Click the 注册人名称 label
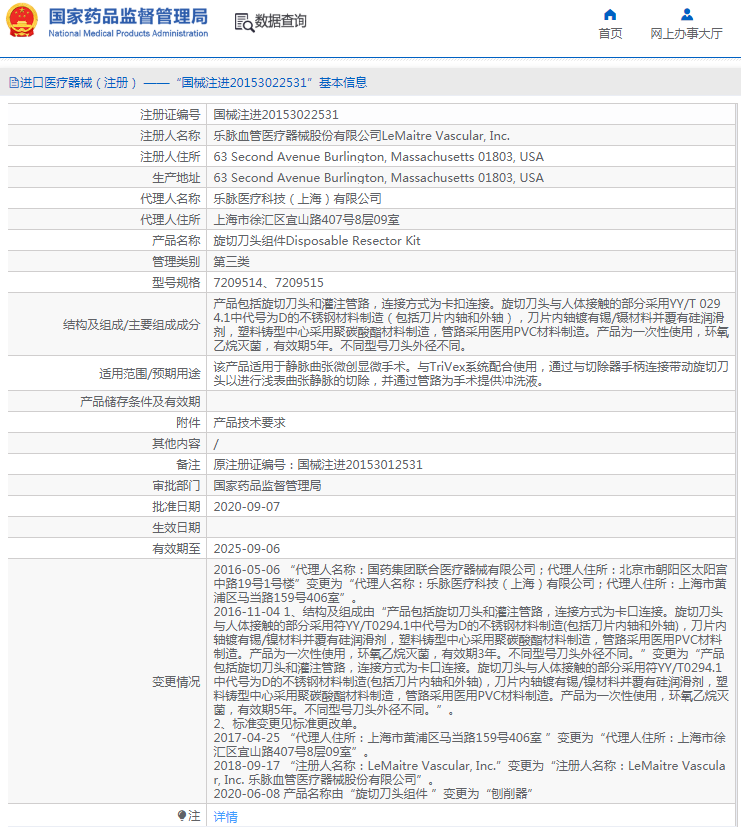741x829 pixels. [170, 135]
